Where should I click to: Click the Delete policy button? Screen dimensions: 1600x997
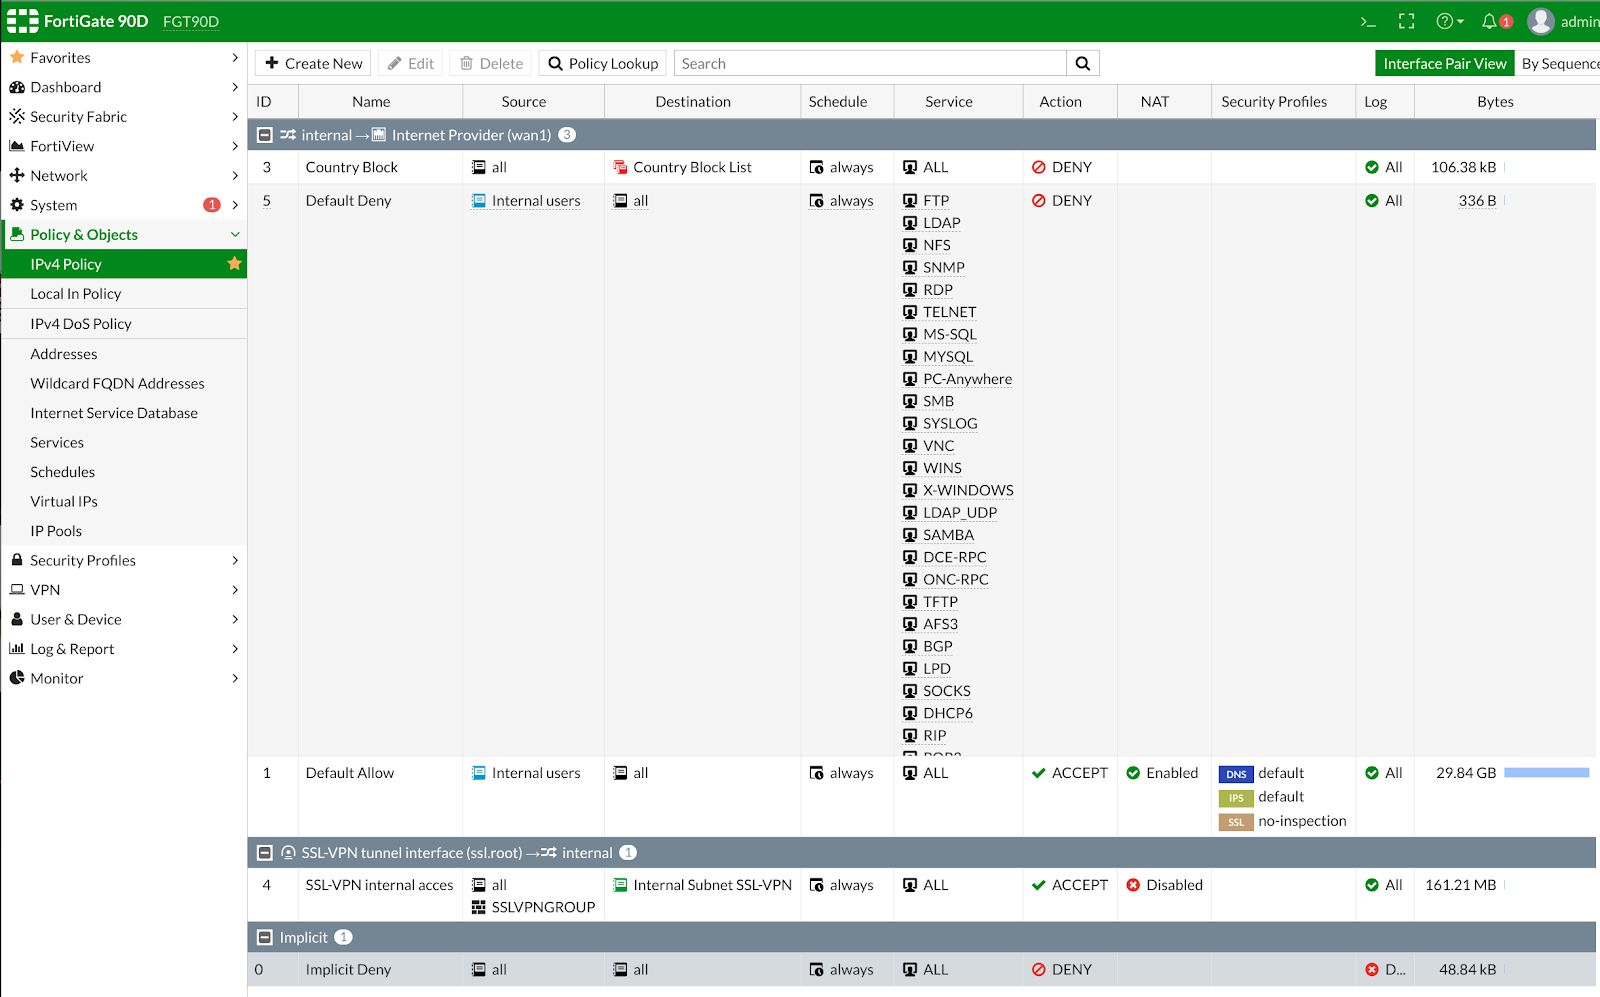point(491,63)
